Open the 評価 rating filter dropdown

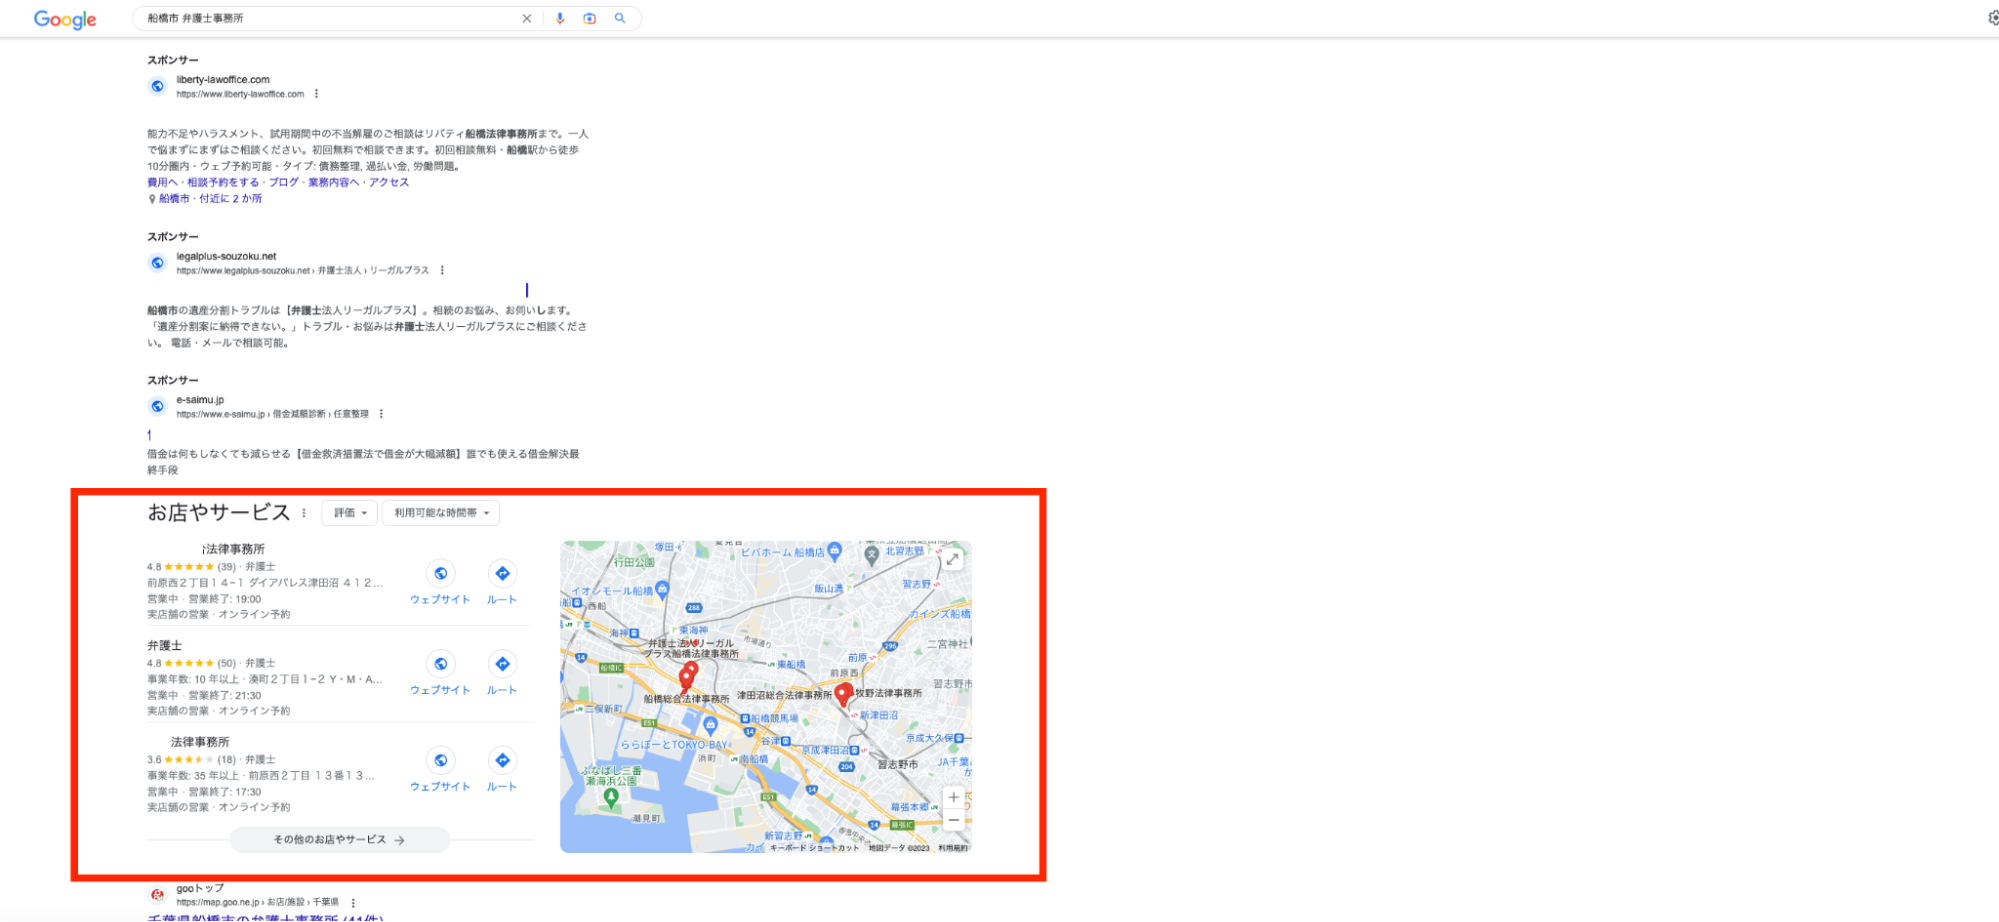pyautogui.click(x=349, y=513)
